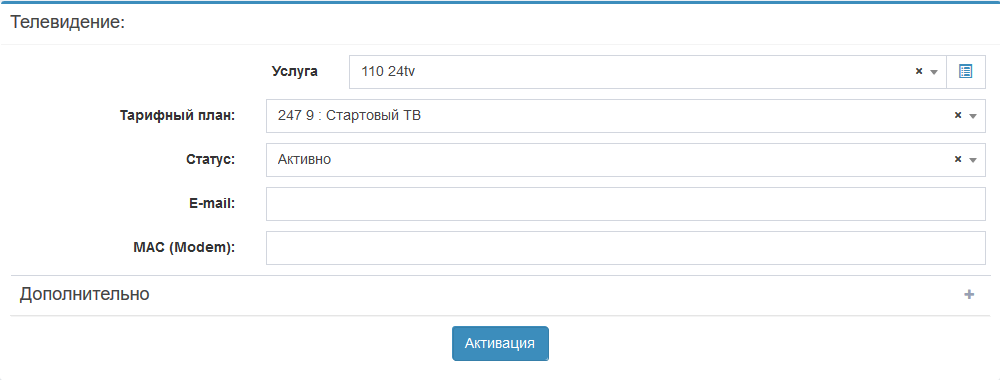Click the MAC (Modem) label
This screenshot has width=1000, height=380.
(184, 248)
